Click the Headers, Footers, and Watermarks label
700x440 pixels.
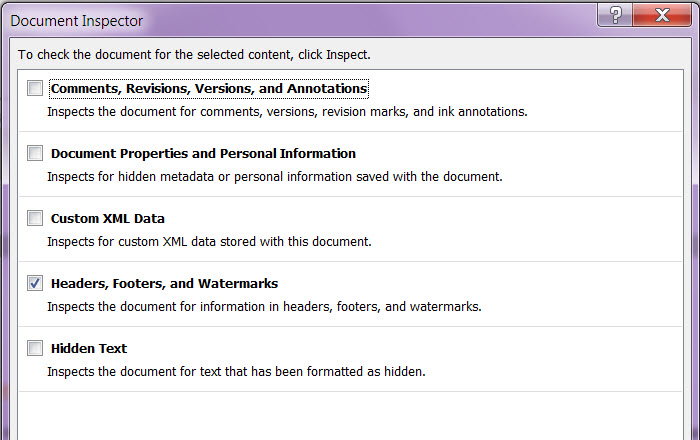tap(164, 284)
